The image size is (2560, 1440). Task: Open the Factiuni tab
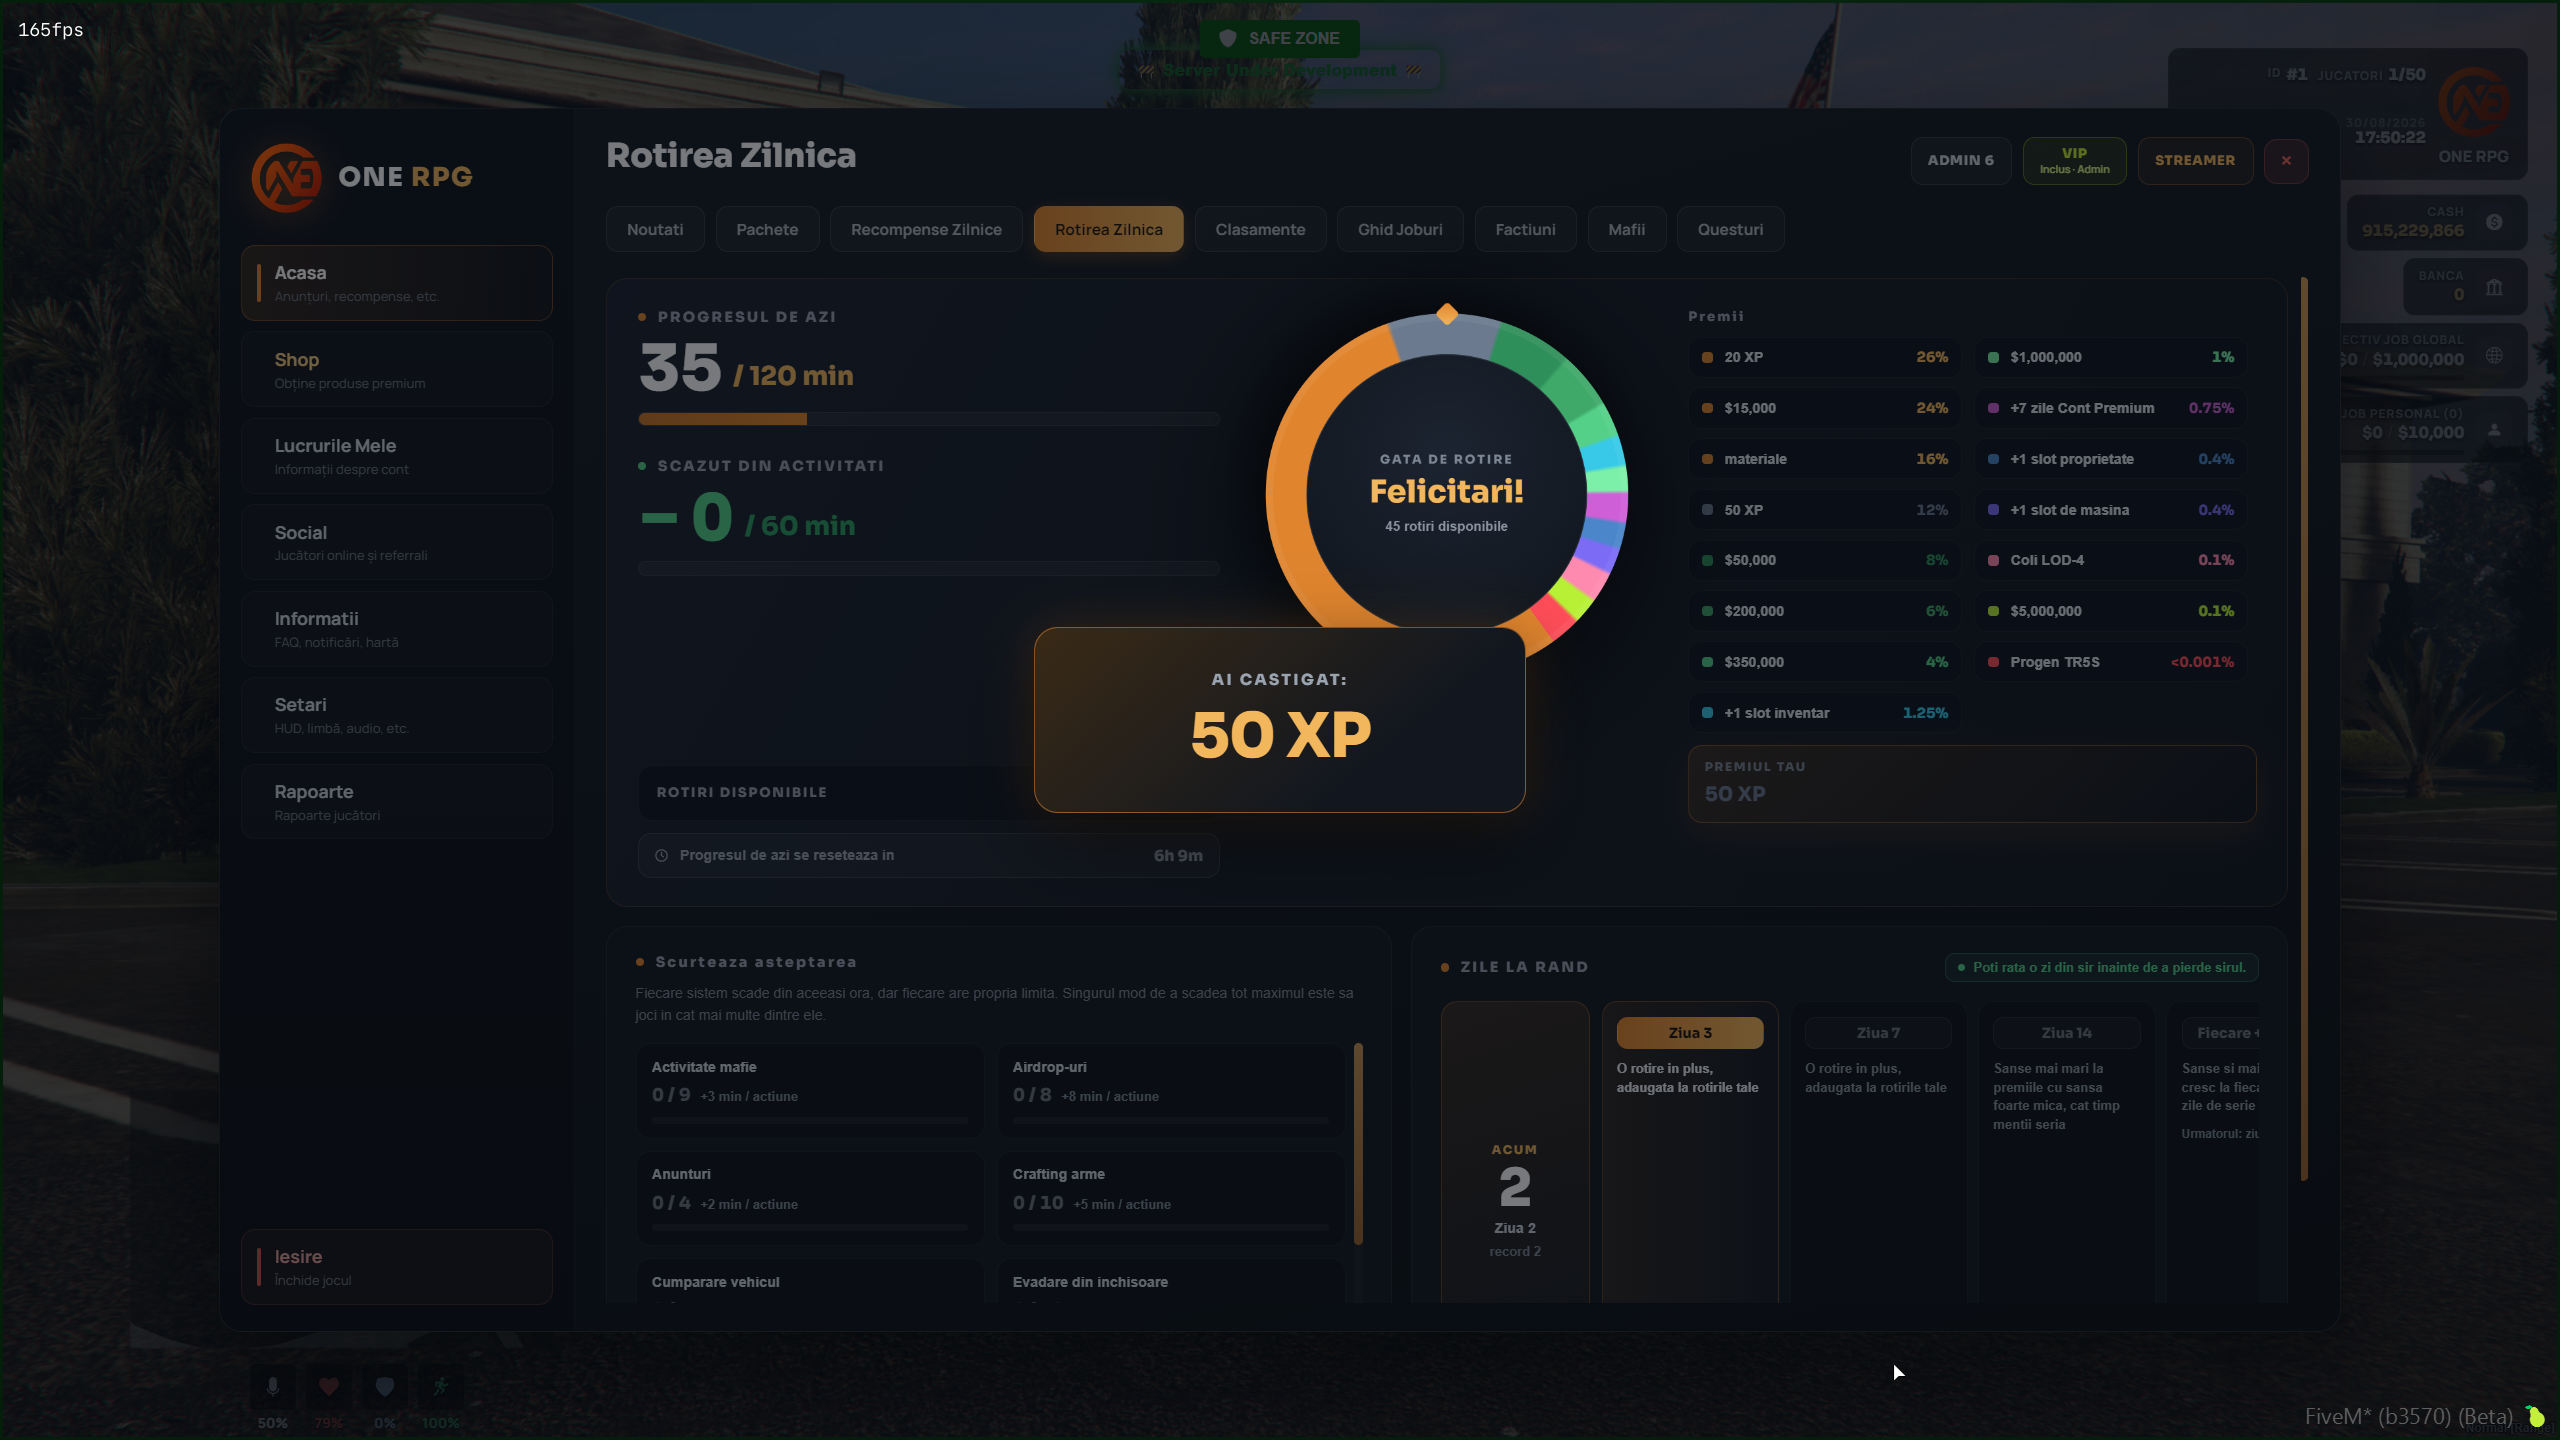point(1526,229)
